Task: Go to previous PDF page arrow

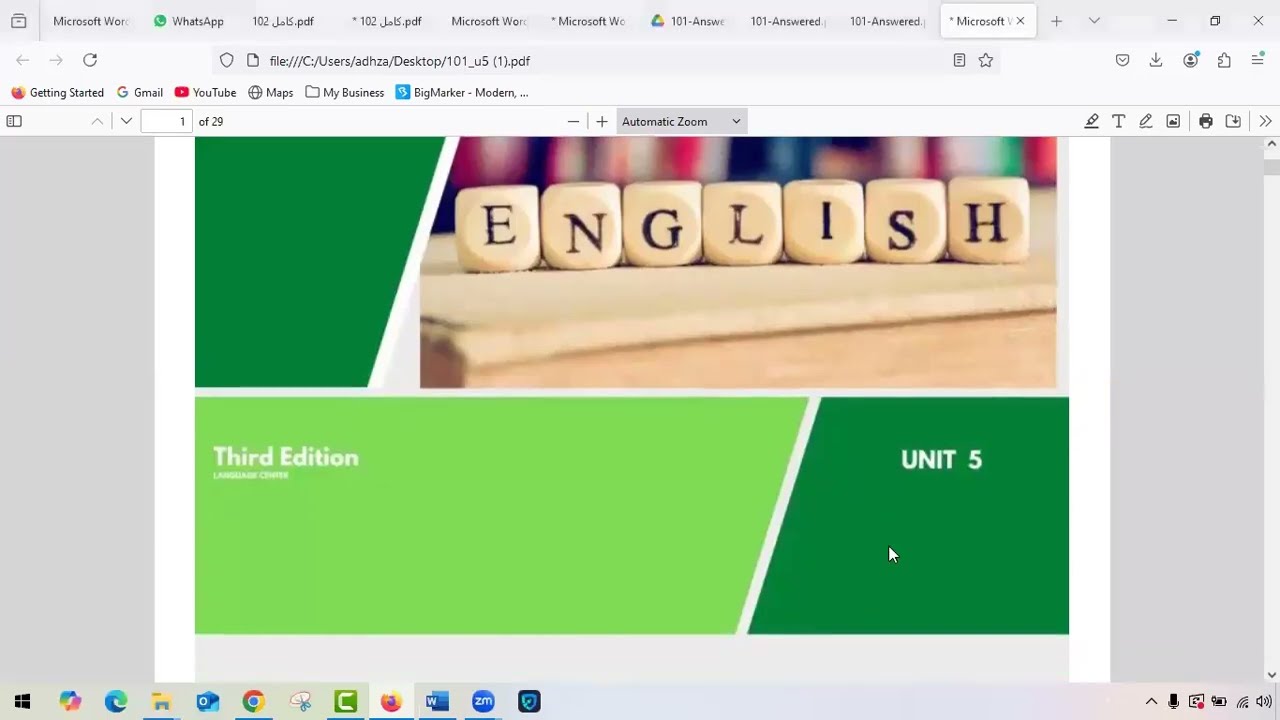Action: [97, 121]
